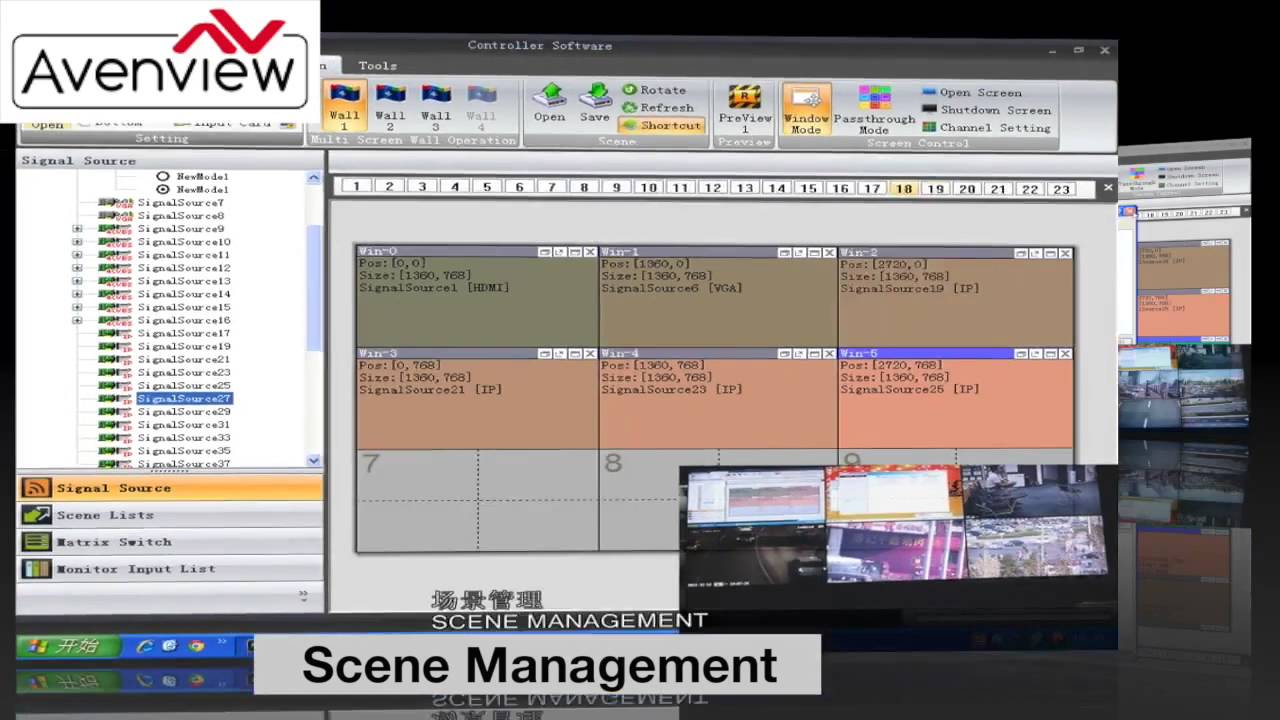The height and width of the screenshot is (720, 1280).
Task: Expand the SignalSource14 node
Action: [77, 294]
